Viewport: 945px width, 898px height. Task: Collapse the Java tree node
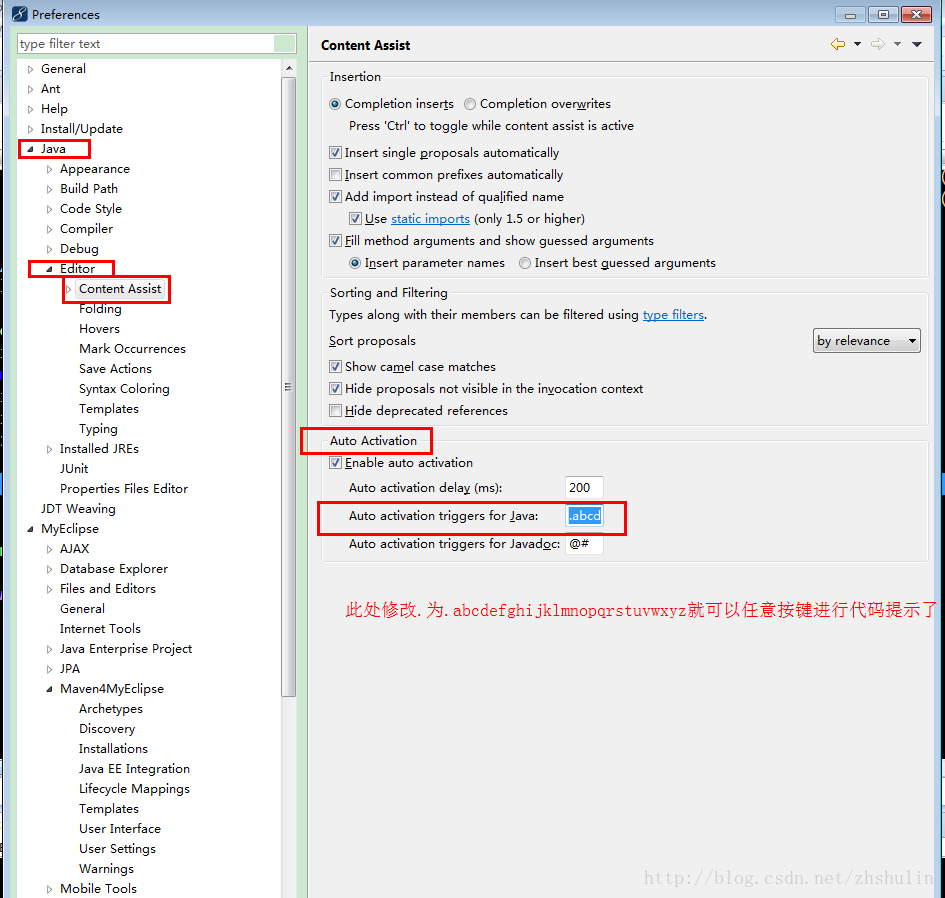[x=29, y=148]
